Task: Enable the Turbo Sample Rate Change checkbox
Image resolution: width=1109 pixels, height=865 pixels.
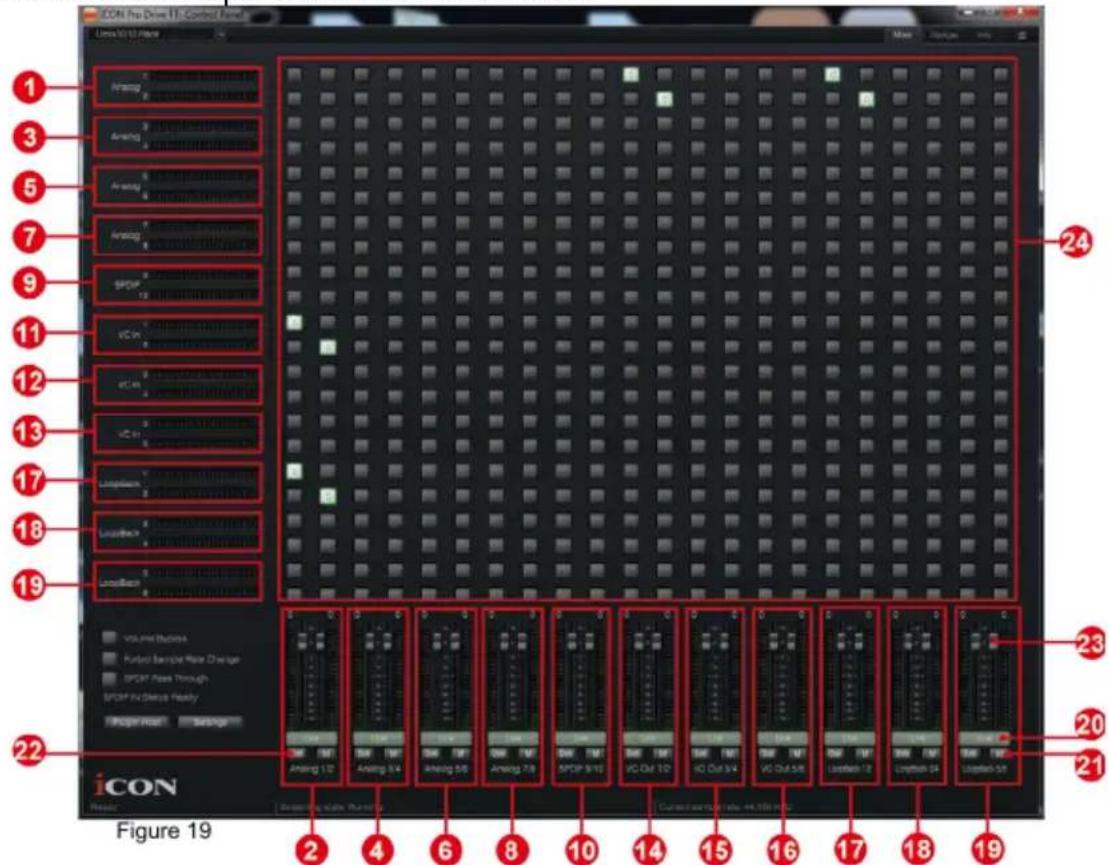Action: 109,658
